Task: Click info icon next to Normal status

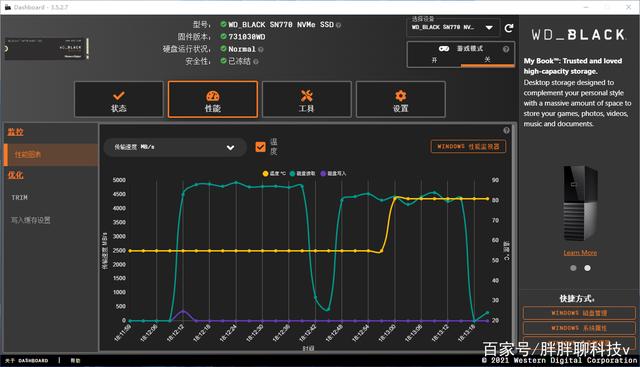Action: coord(260,49)
